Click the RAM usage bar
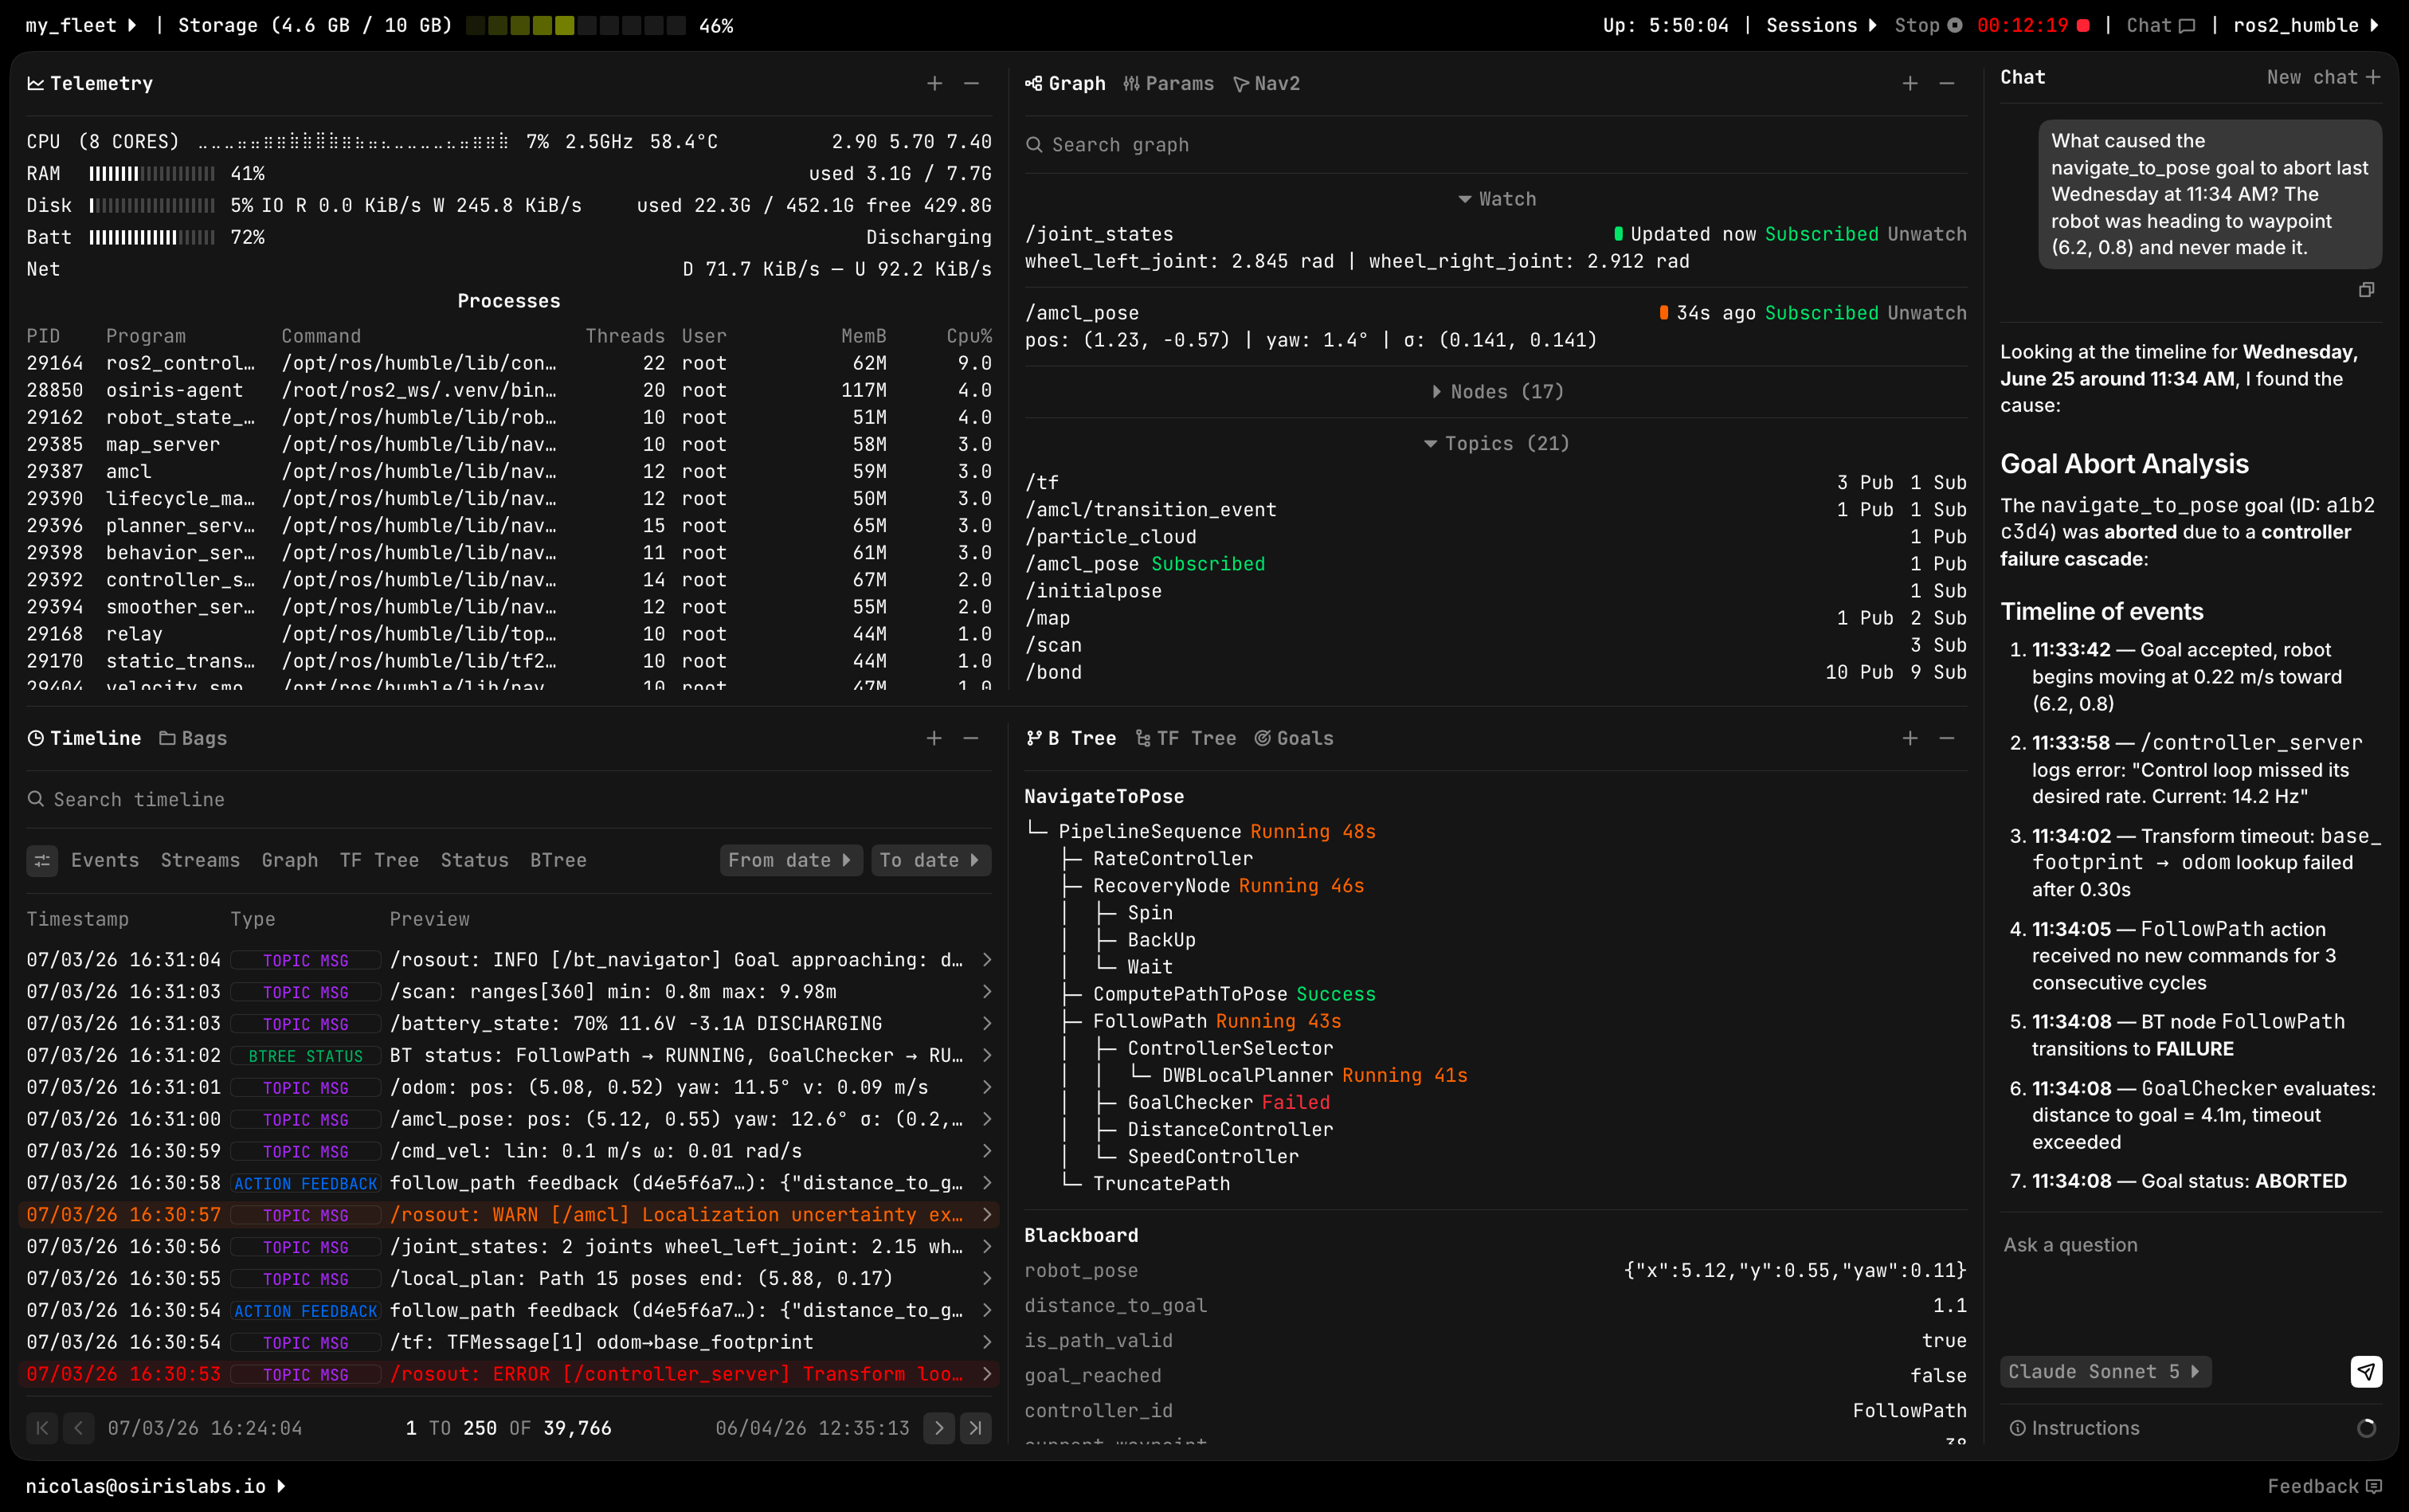 [x=152, y=174]
